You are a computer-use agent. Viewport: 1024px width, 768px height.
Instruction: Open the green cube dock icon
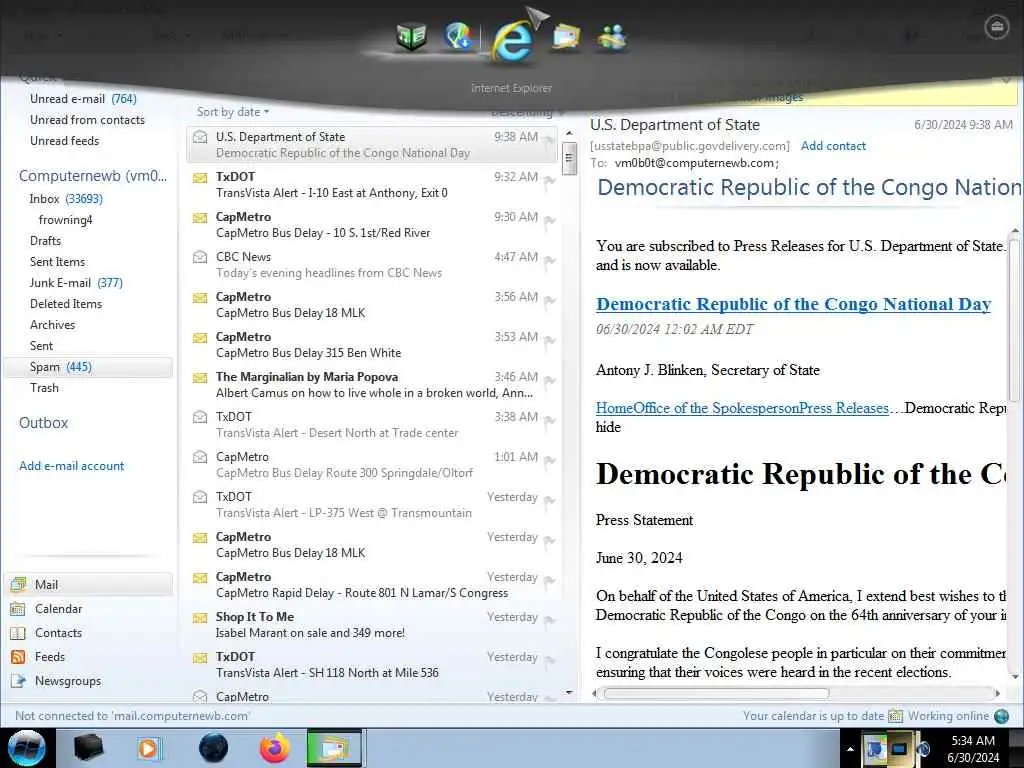pyautogui.click(x=411, y=36)
